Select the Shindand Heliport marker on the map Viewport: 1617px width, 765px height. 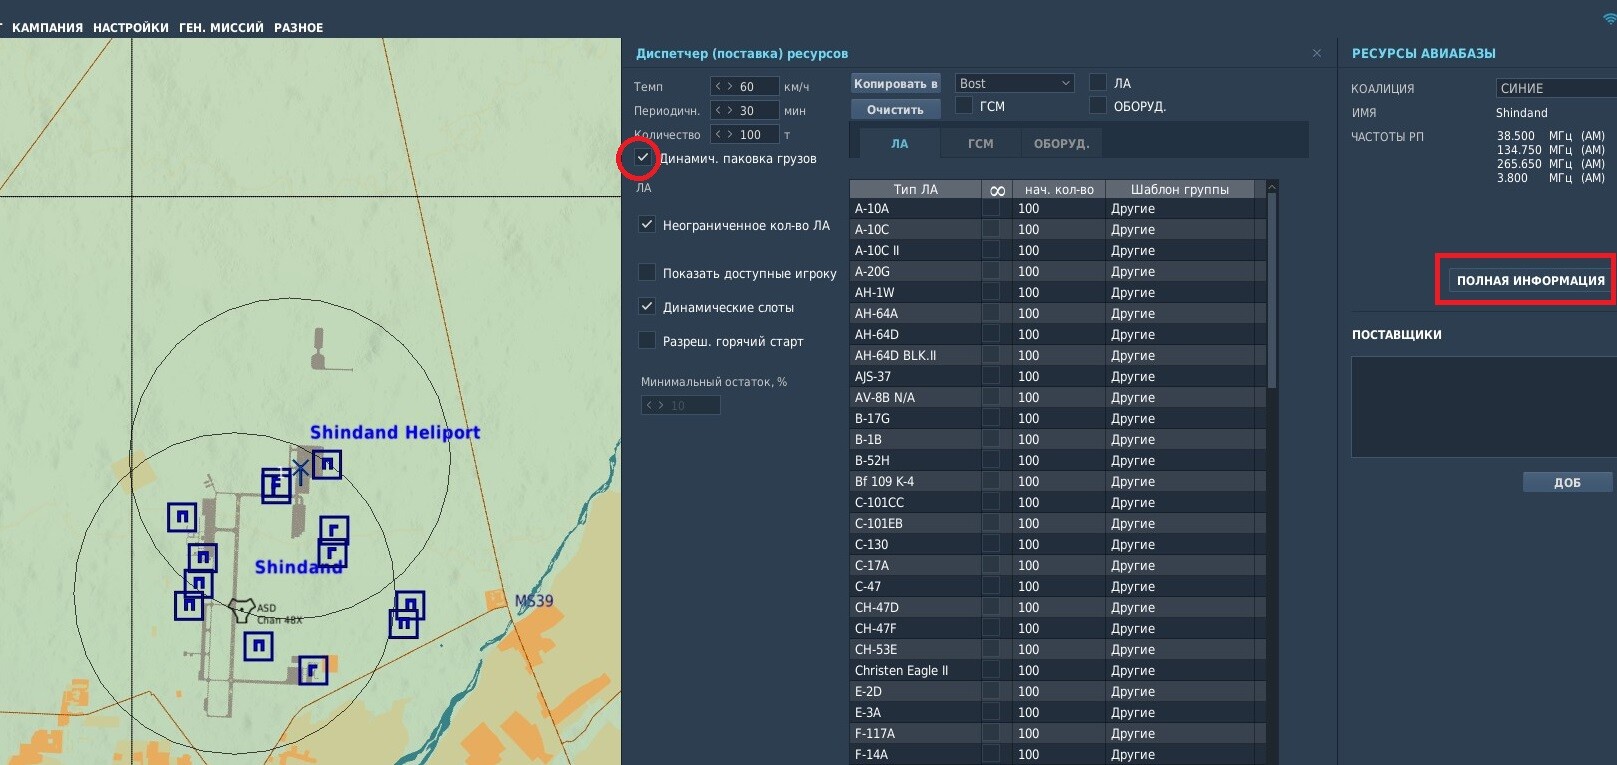tap(300, 469)
